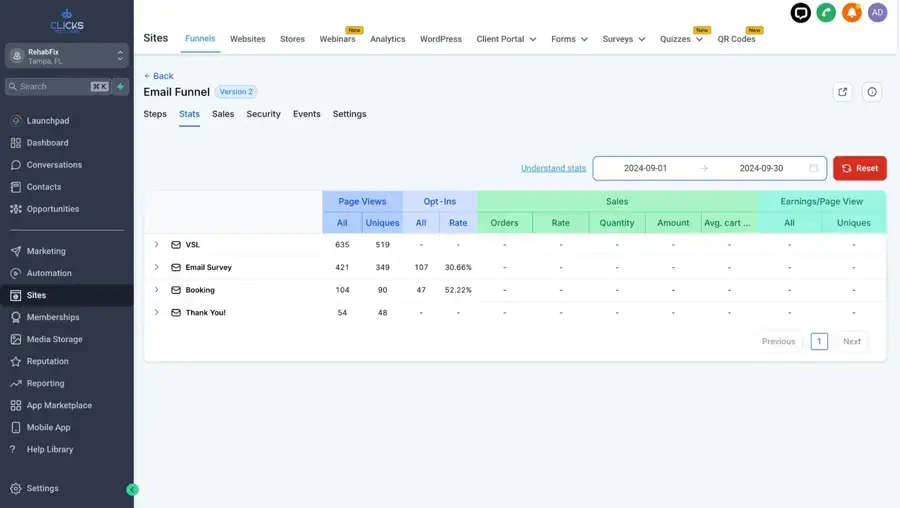This screenshot has height=508, width=900.
Task: Expand the Booking row chevron
Action: 156,290
